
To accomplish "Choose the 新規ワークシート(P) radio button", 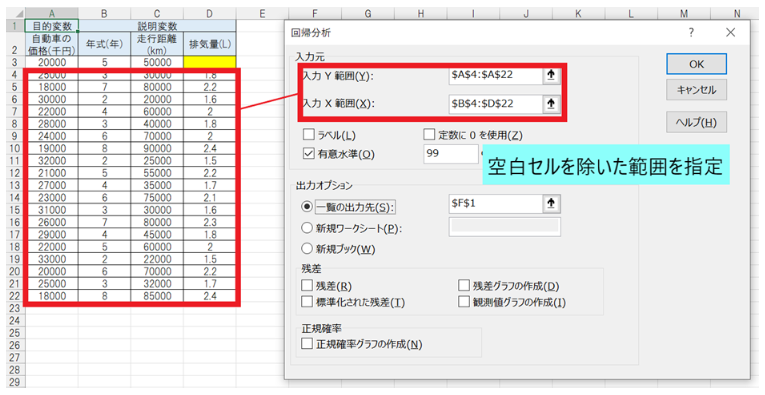I will pyautogui.click(x=306, y=228).
